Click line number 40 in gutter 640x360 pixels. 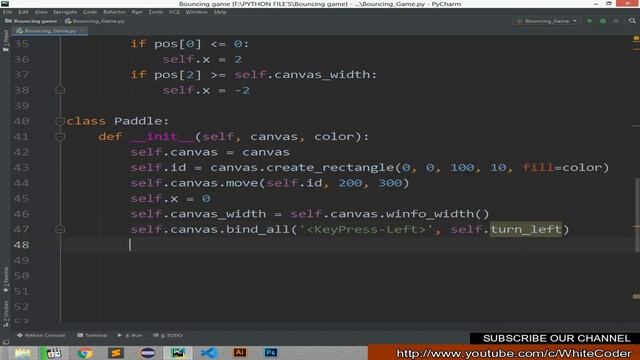coord(22,121)
